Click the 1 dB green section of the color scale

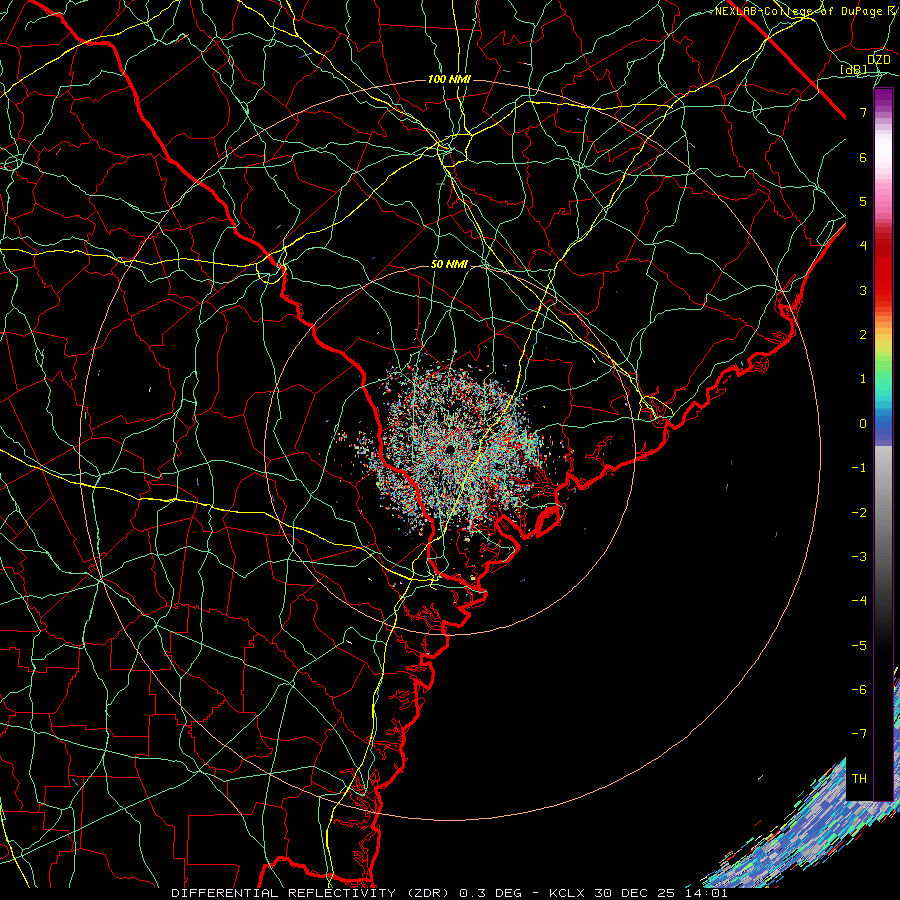tap(883, 379)
